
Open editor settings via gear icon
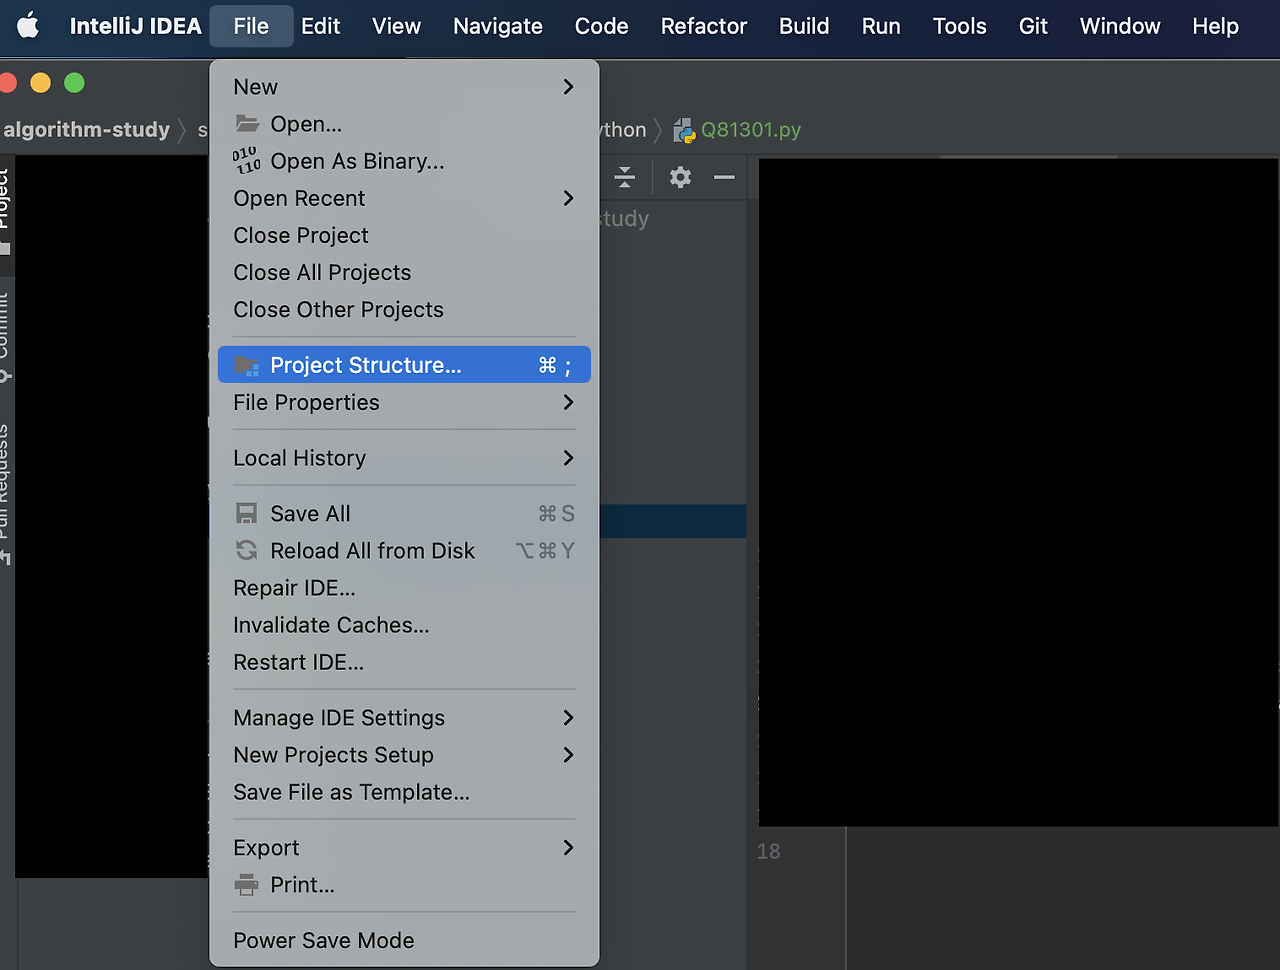680,177
